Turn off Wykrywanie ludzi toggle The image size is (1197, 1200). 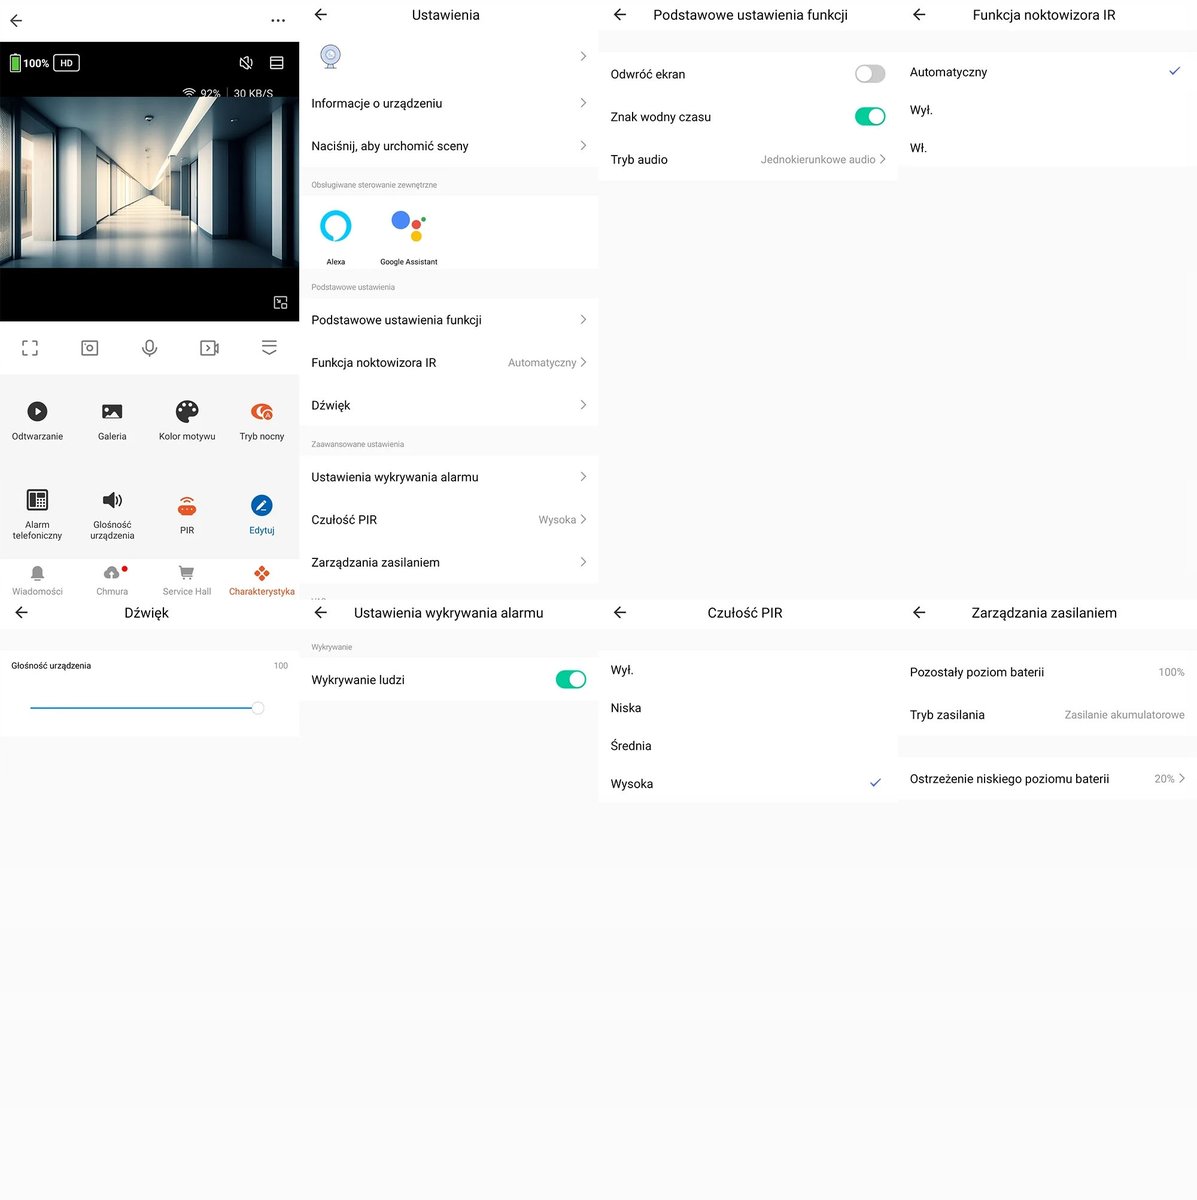click(570, 680)
